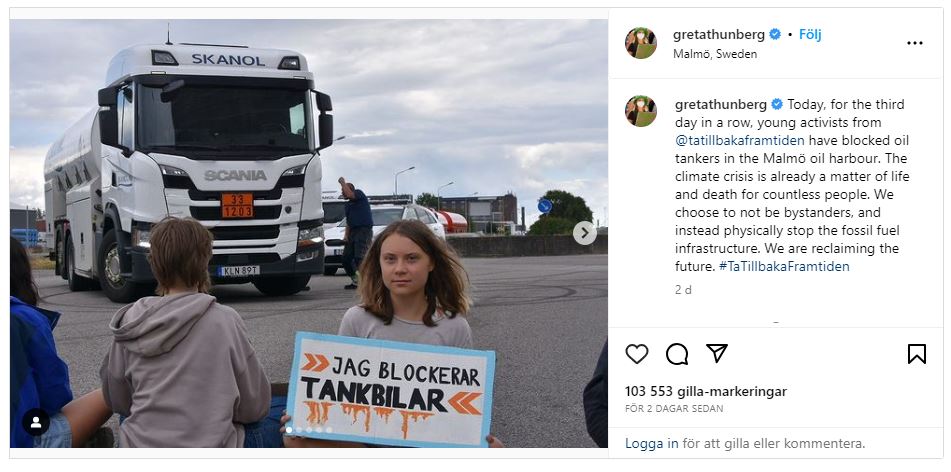Open the three-dot more options menu
The height and width of the screenshot is (472, 951).
coord(915,43)
